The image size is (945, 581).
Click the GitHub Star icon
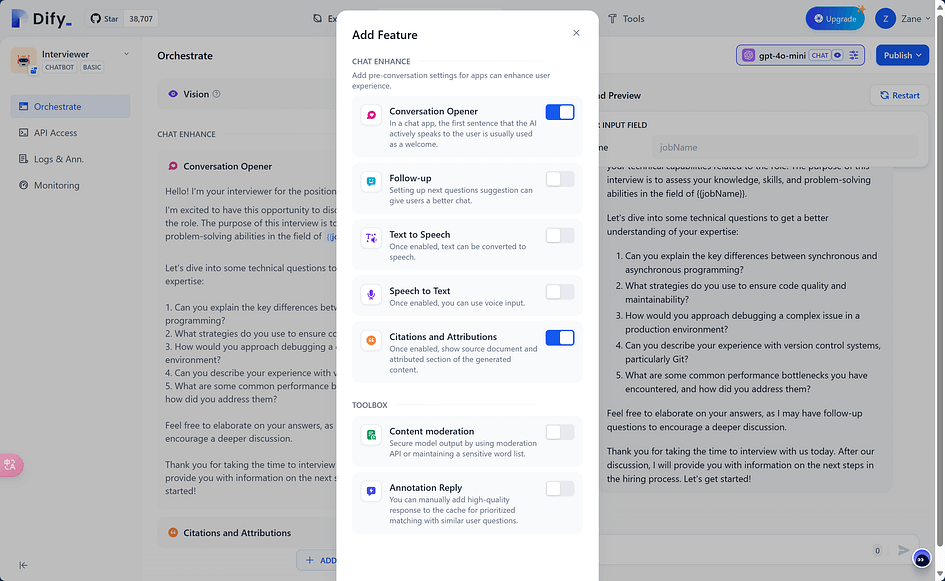(95, 19)
